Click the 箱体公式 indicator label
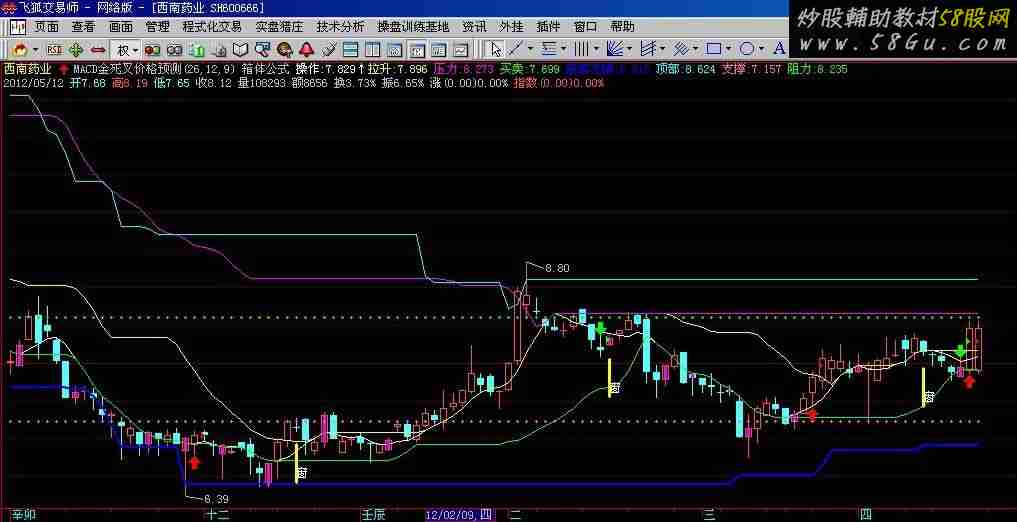This screenshot has height=522, width=1017. pos(265,69)
